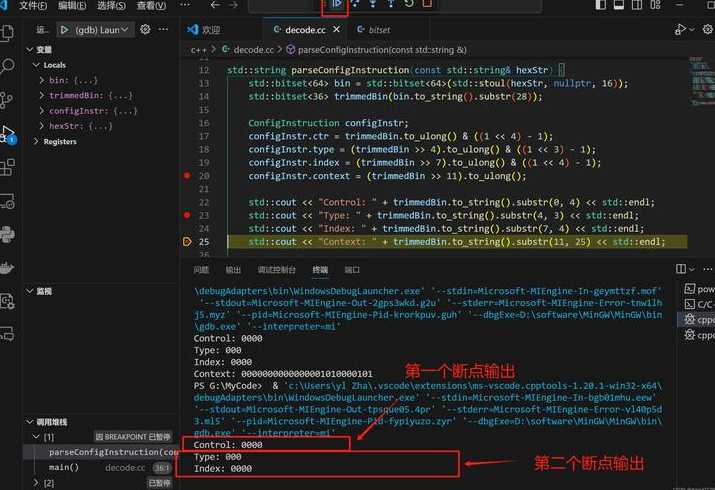Collapse the 变量 section
The width and height of the screenshot is (715, 490).
pyautogui.click(x=30, y=49)
